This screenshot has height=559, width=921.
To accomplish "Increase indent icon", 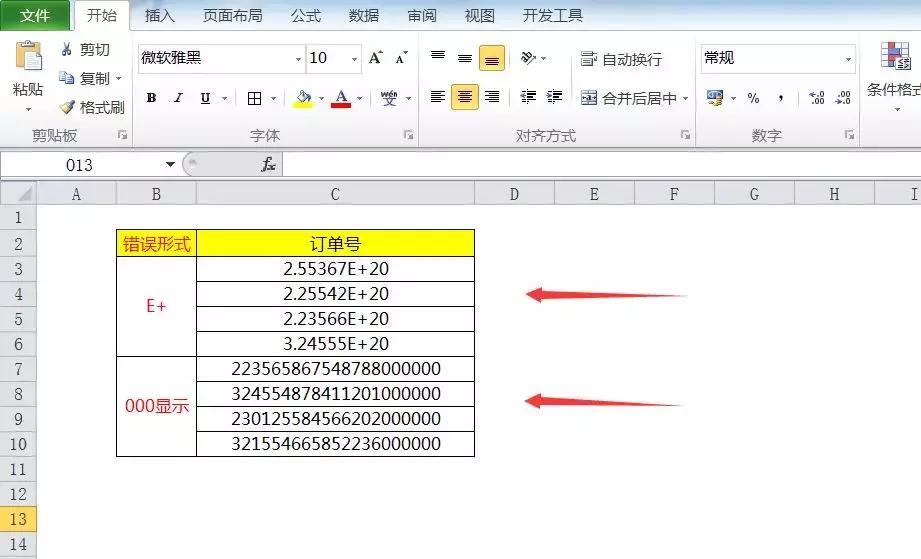I will click(x=554, y=97).
